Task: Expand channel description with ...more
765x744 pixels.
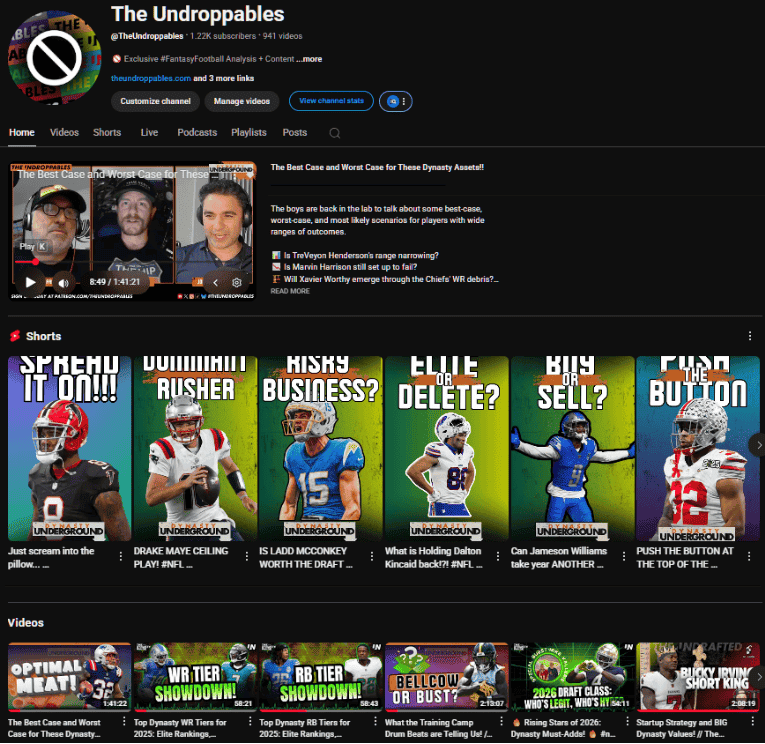Action: pyautogui.click(x=310, y=59)
